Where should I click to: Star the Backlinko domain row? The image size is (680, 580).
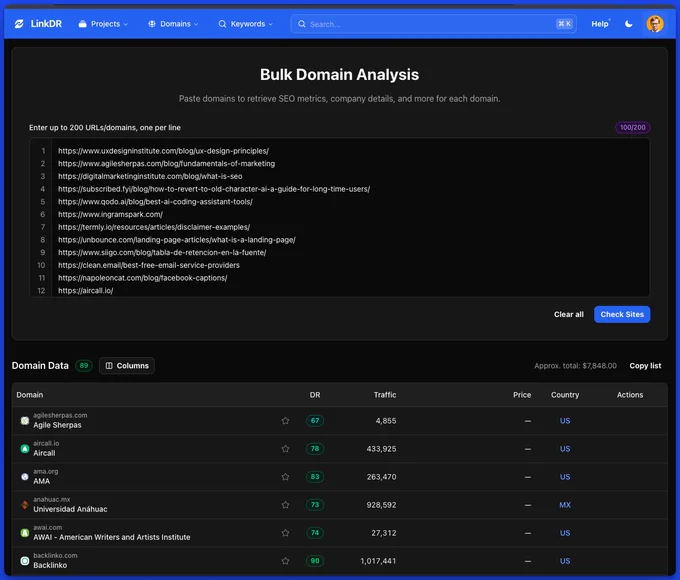click(285, 560)
